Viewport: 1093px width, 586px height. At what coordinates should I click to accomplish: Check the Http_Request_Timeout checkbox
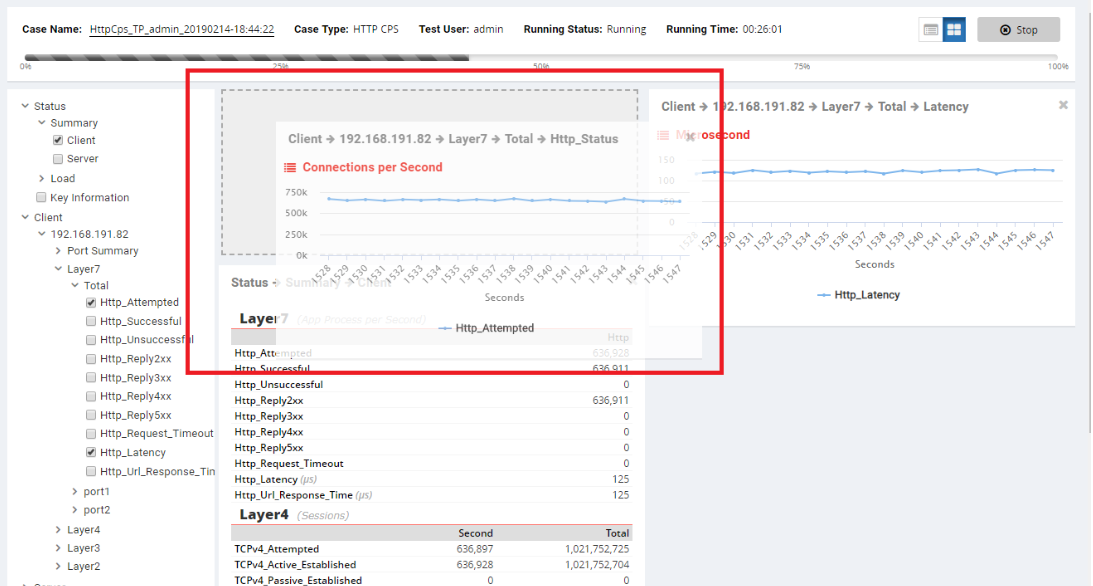point(91,433)
